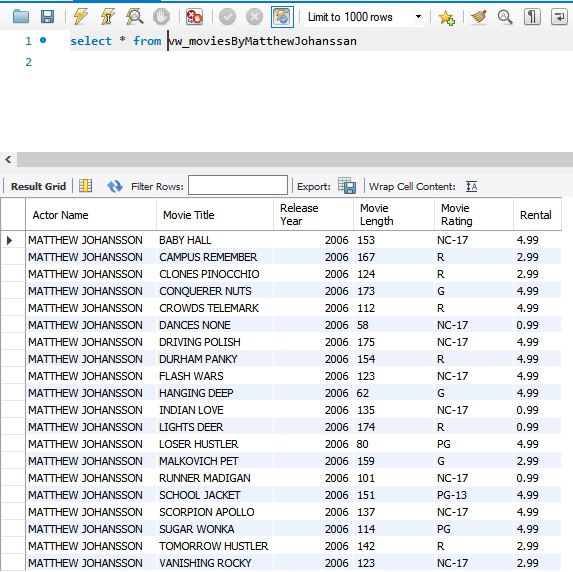This screenshot has height=572, width=573.
Task: Select the HANGING DEEP cell
Action: coord(215,393)
